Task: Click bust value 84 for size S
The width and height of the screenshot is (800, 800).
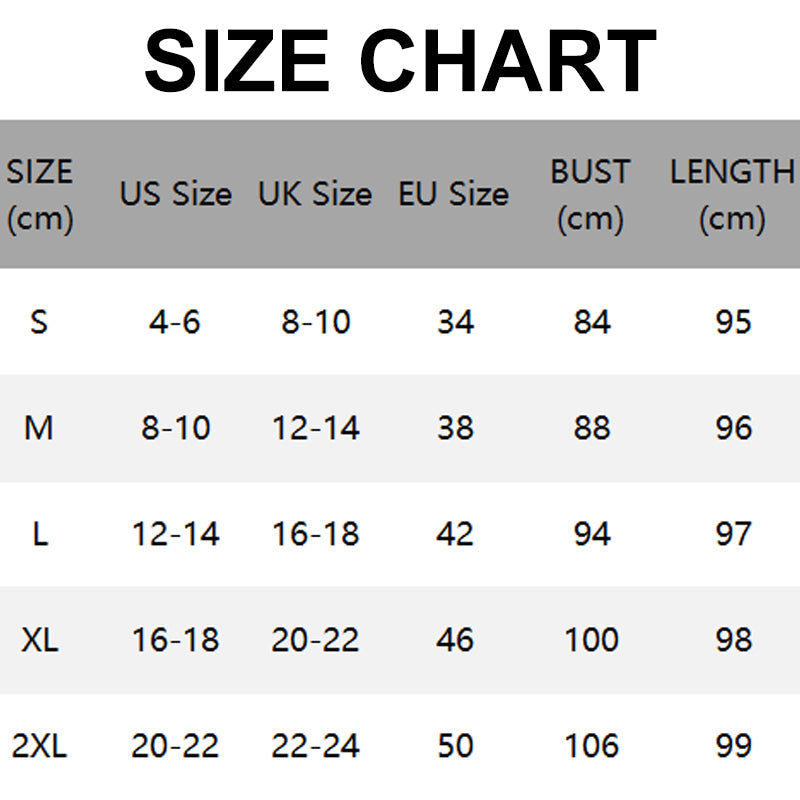Action: tap(591, 322)
